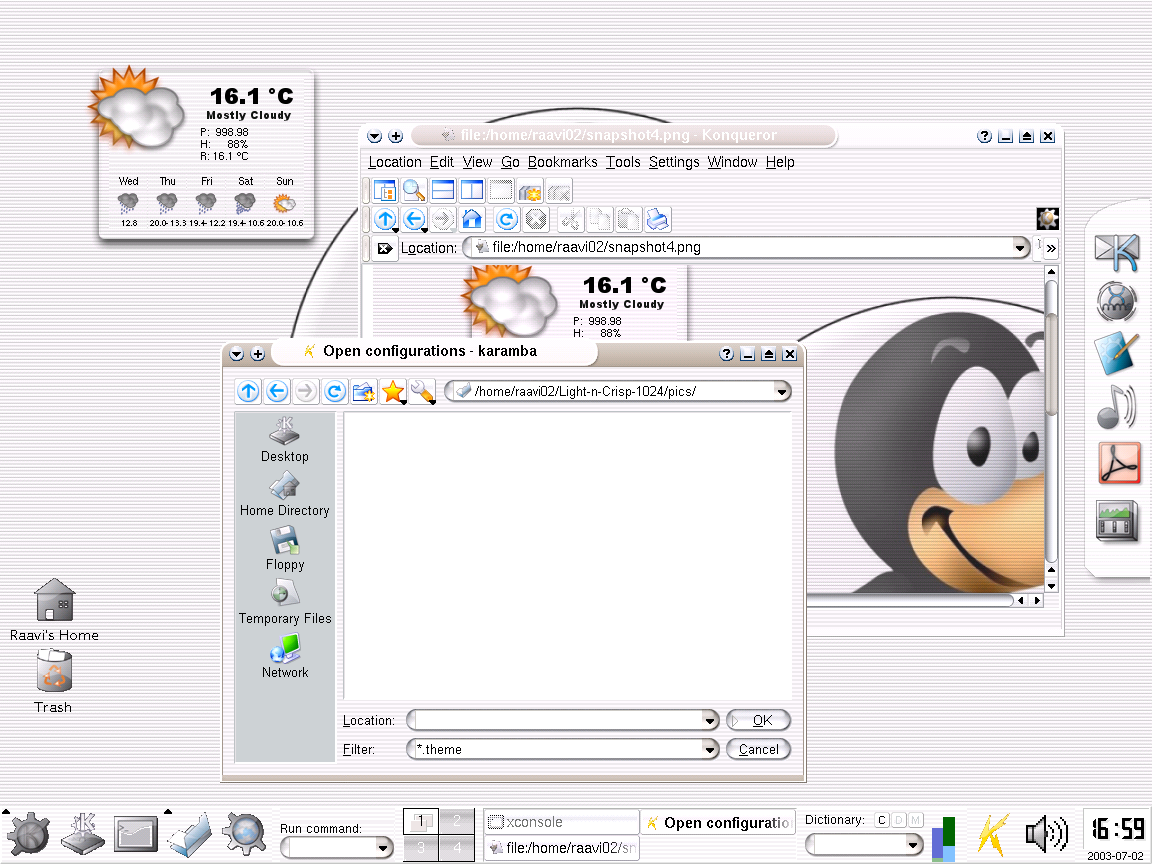The width and height of the screenshot is (1152, 864).
Task: Switch to xconsole taskbar entry
Action: (561, 821)
